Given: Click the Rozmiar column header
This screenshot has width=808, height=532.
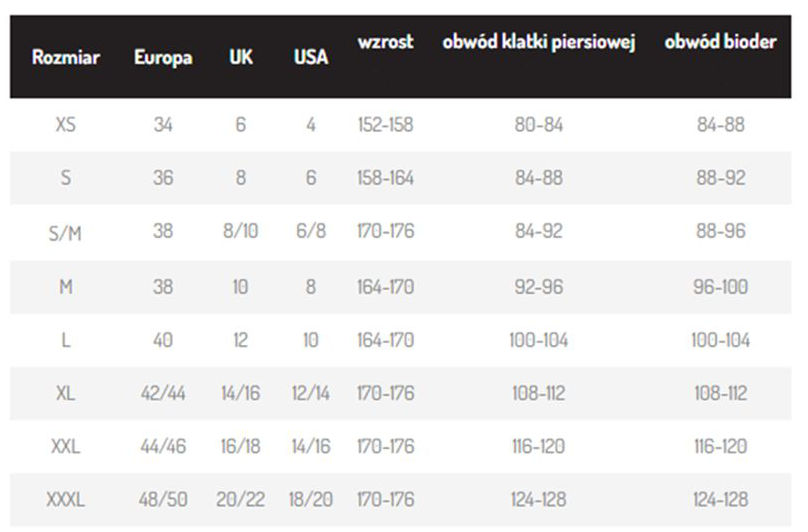Looking at the screenshot, I should point(65,57).
